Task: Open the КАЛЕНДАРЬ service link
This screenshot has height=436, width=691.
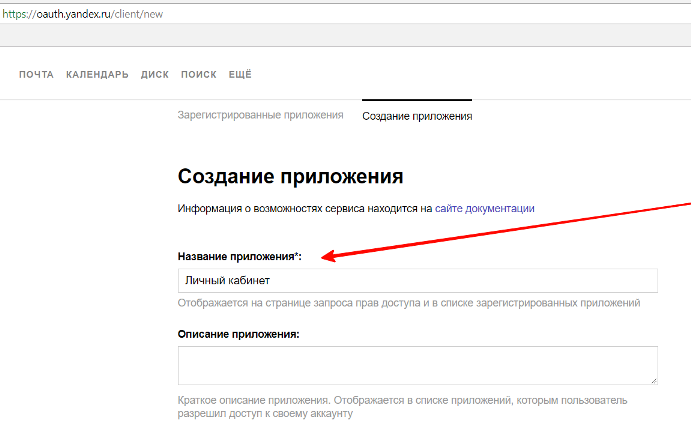Action: pyautogui.click(x=97, y=75)
